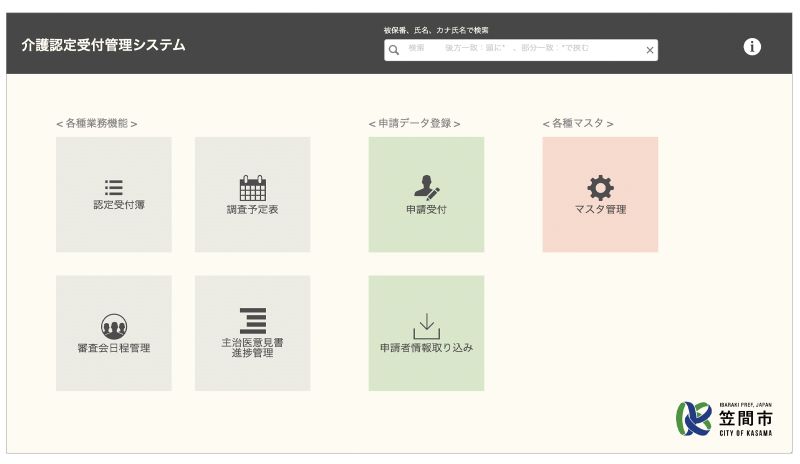Click the list icon for 認定受付簿
This screenshot has height=464, width=800.
coord(113,187)
